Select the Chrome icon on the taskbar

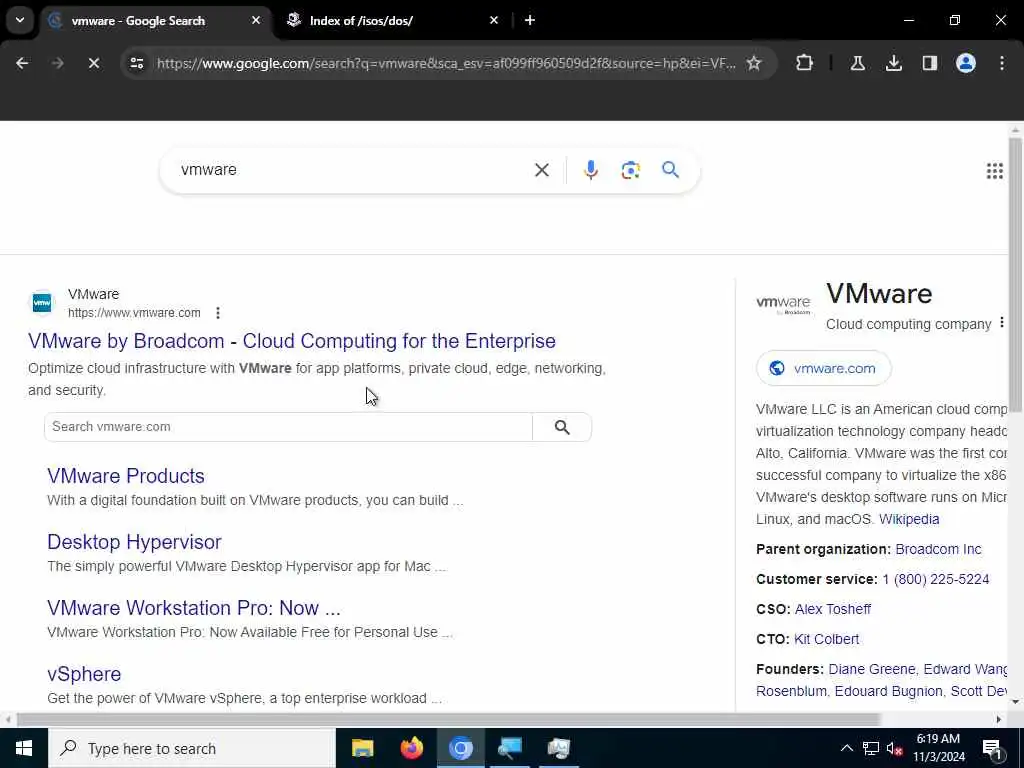tap(460, 748)
